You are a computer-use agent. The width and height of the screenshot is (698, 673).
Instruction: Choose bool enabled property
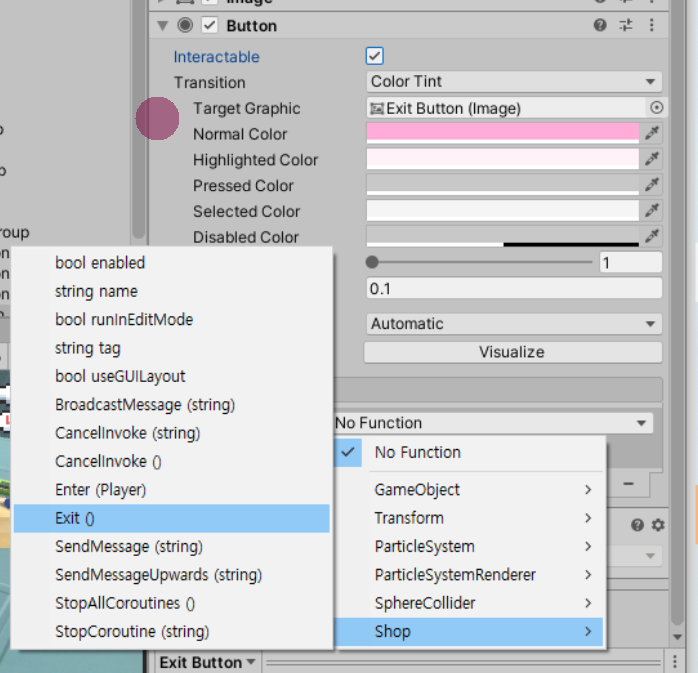click(x=171, y=263)
